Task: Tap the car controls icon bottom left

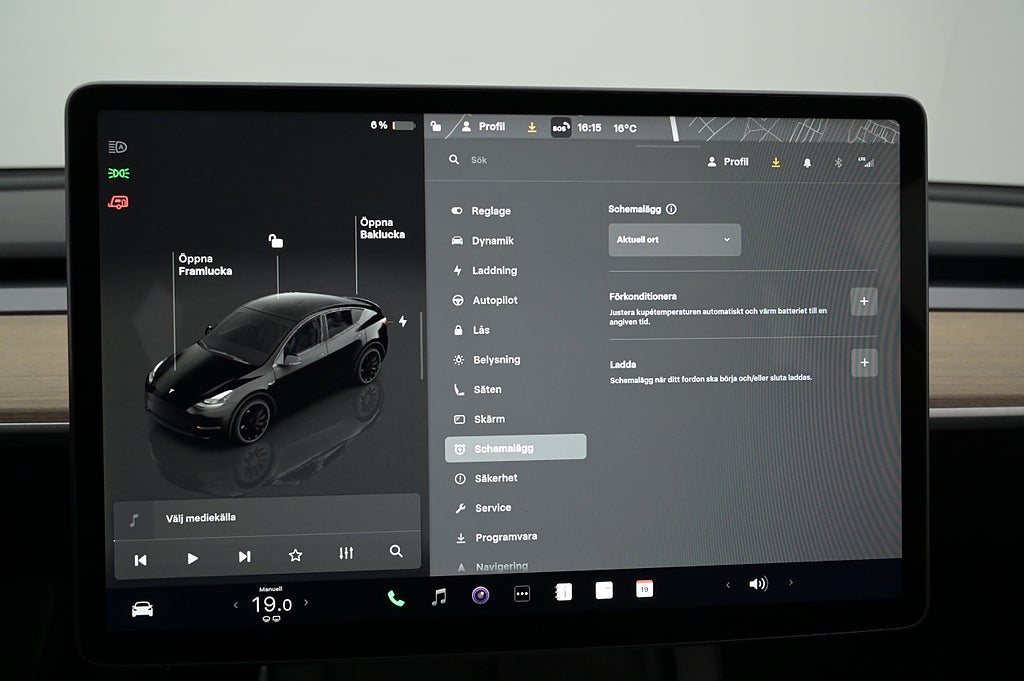Action: 142,608
